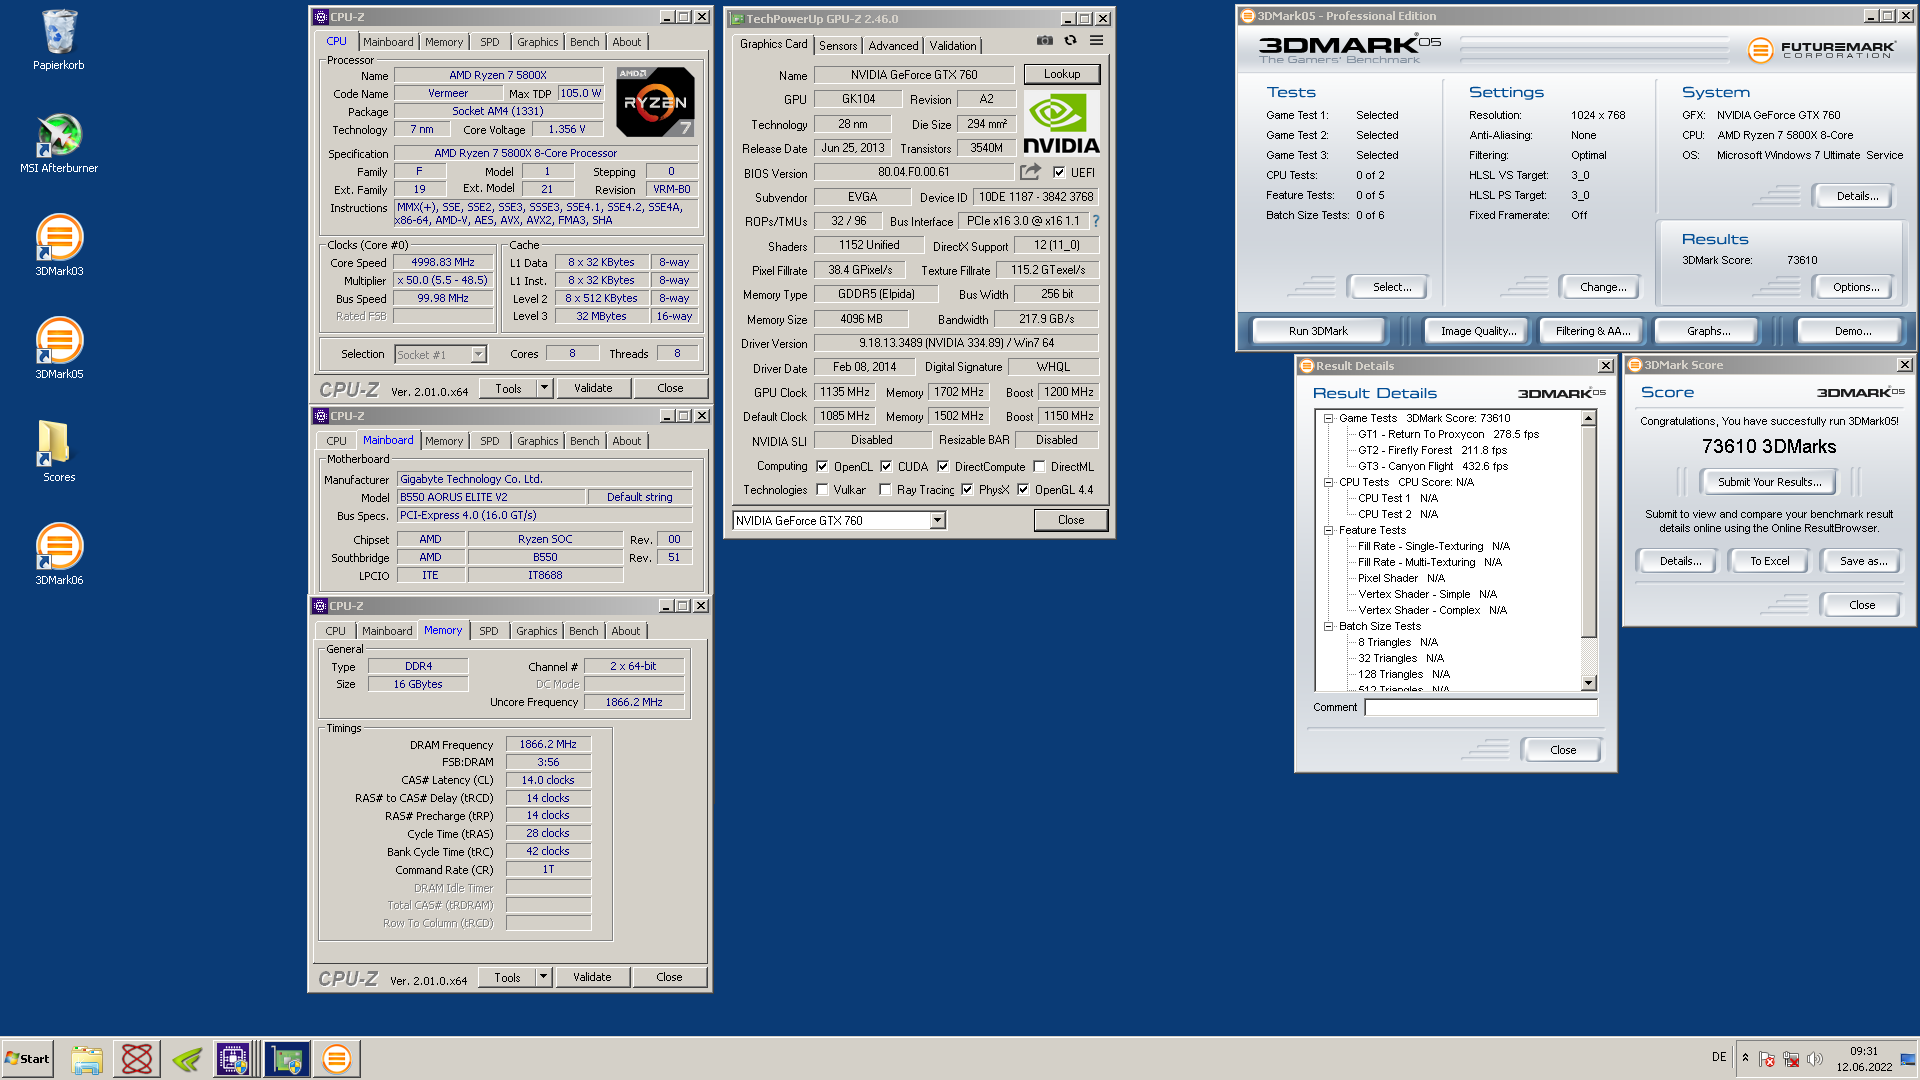Screen dimensions: 1920x1080
Task: Collapse the CPU Tests tree node
Action: pyautogui.click(x=1328, y=482)
